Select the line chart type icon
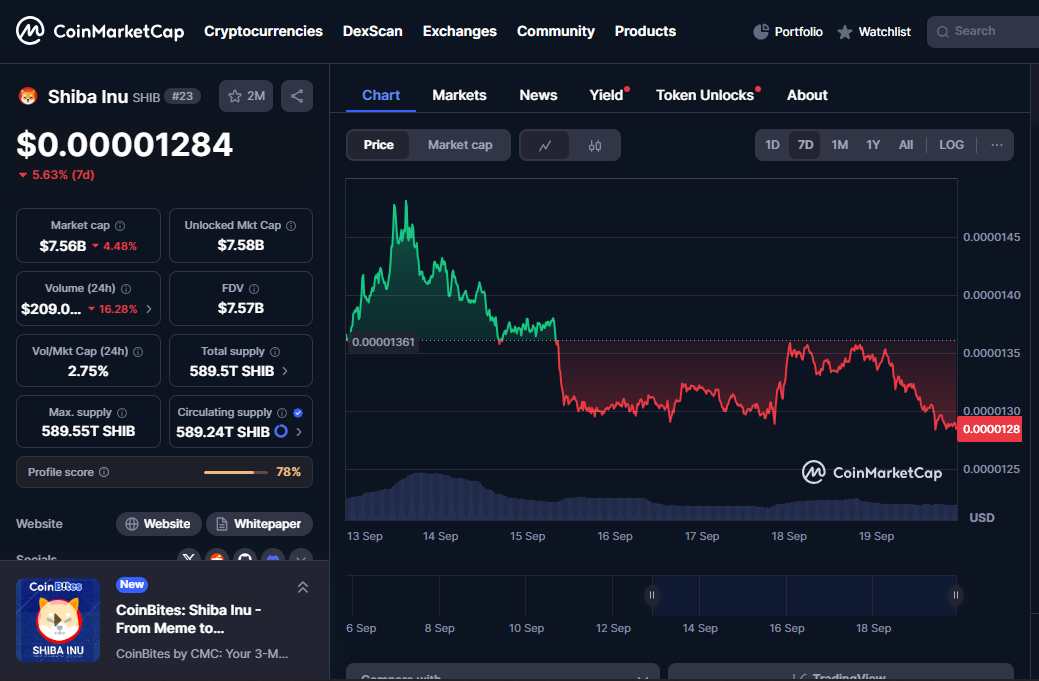The height and width of the screenshot is (681, 1039). pyautogui.click(x=545, y=145)
